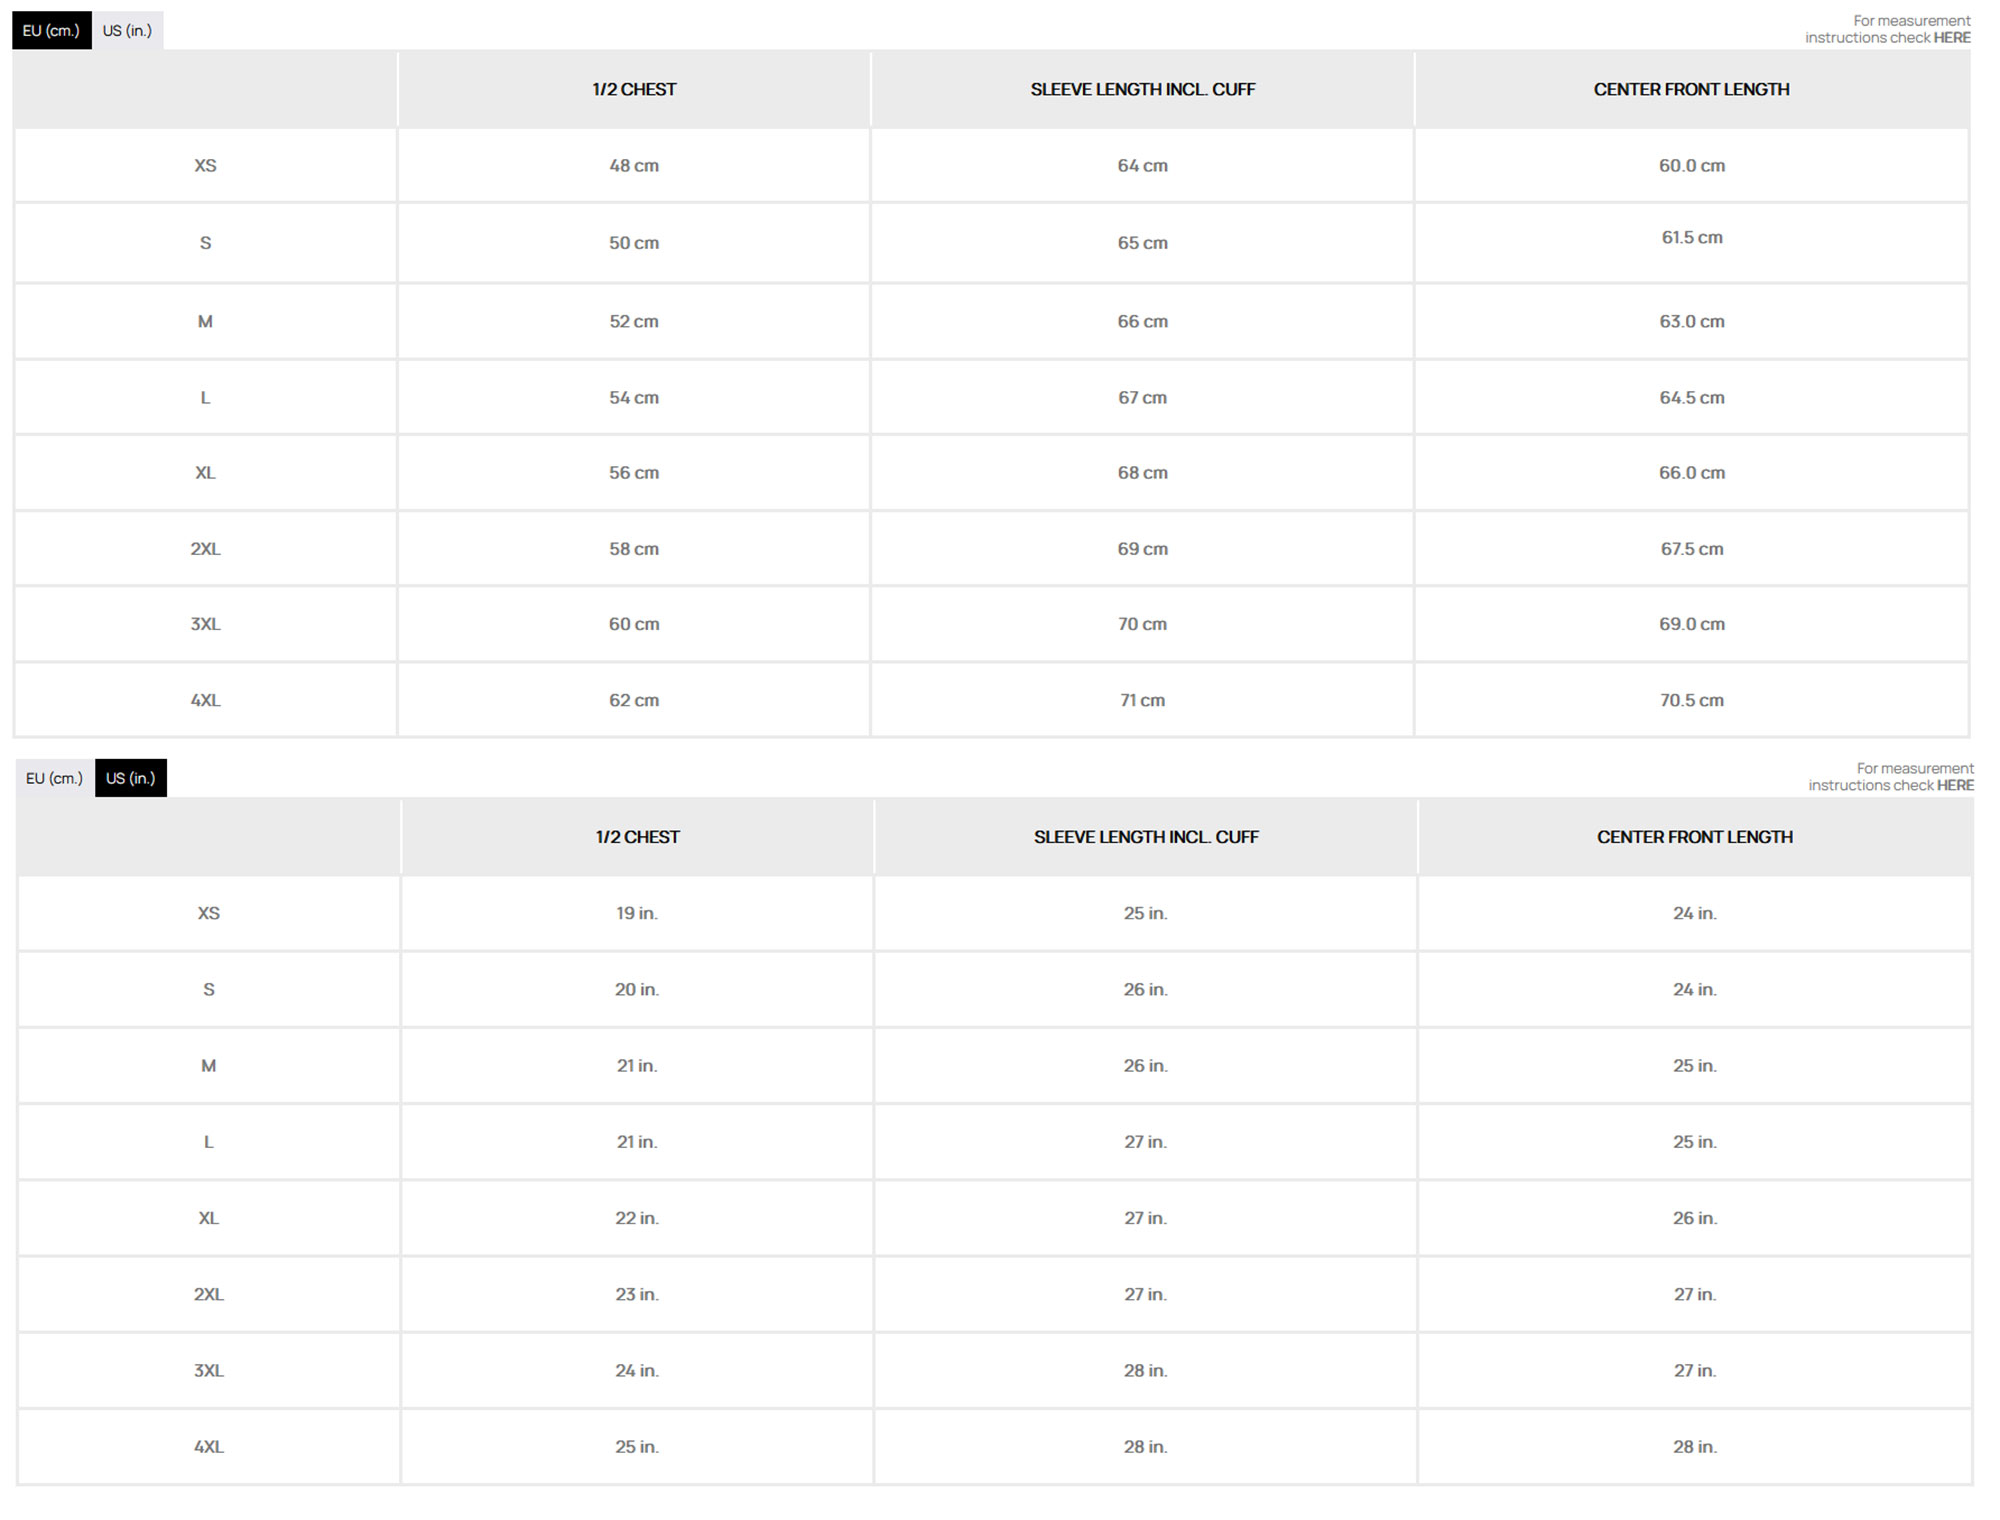Click the 70.5 cm front length cell
This screenshot has height=1520, width=2000.
(x=1692, y=701)
